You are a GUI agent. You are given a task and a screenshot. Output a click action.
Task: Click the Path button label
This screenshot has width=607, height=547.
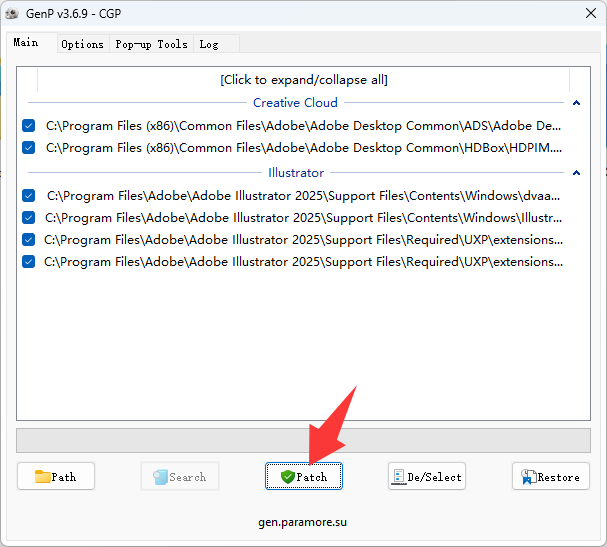64,477
